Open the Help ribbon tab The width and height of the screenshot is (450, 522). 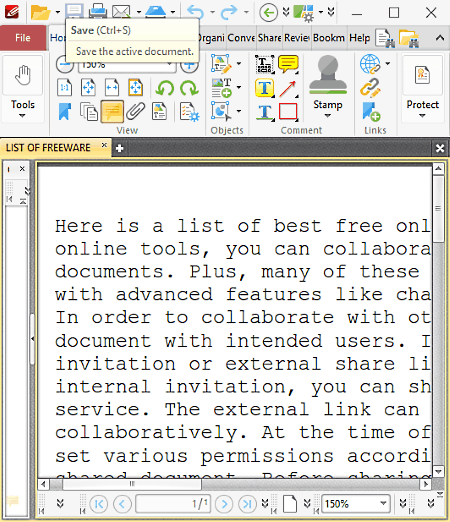(x=360, y=38)
